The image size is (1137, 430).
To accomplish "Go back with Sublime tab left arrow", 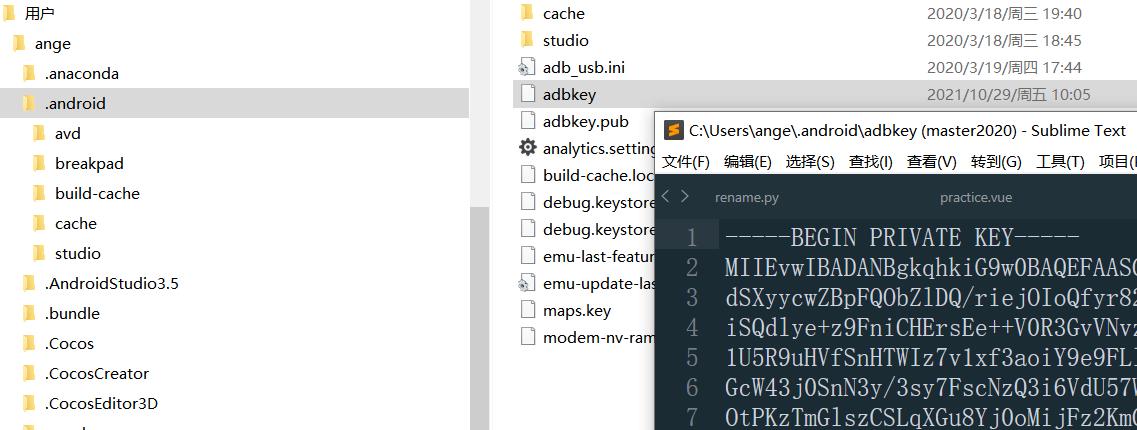I will (666, 197).
